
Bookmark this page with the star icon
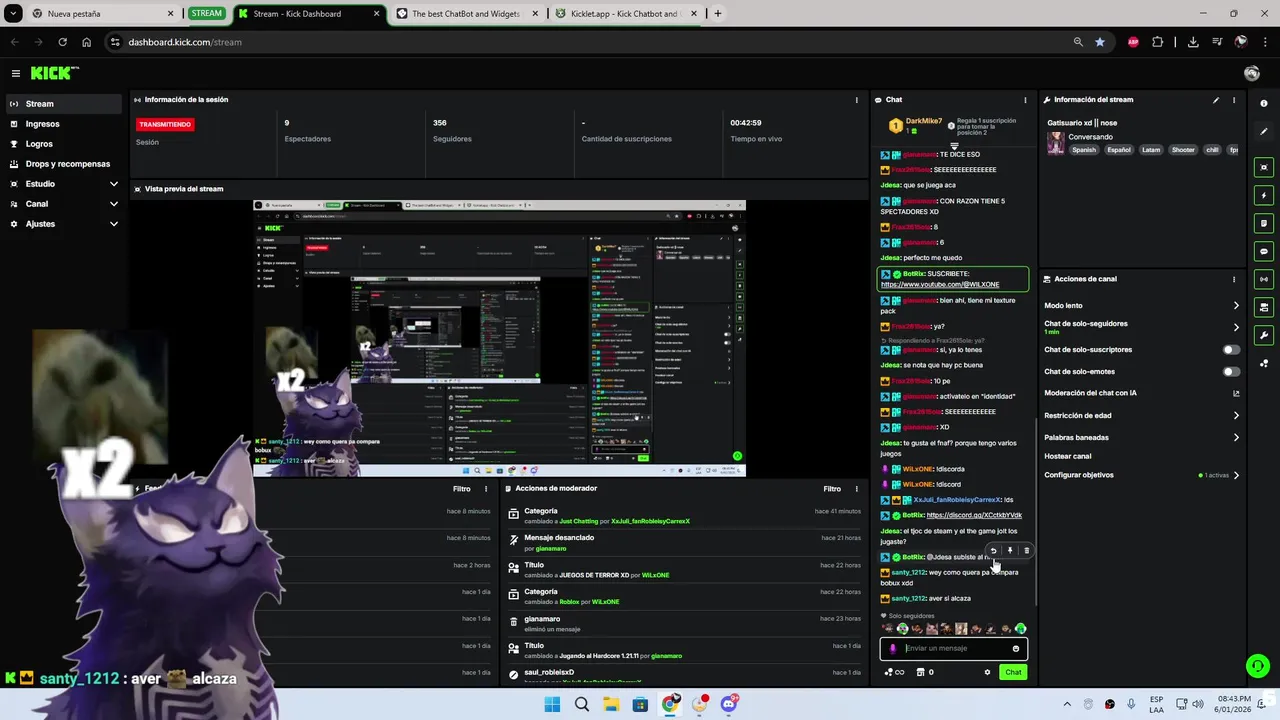1100,42
